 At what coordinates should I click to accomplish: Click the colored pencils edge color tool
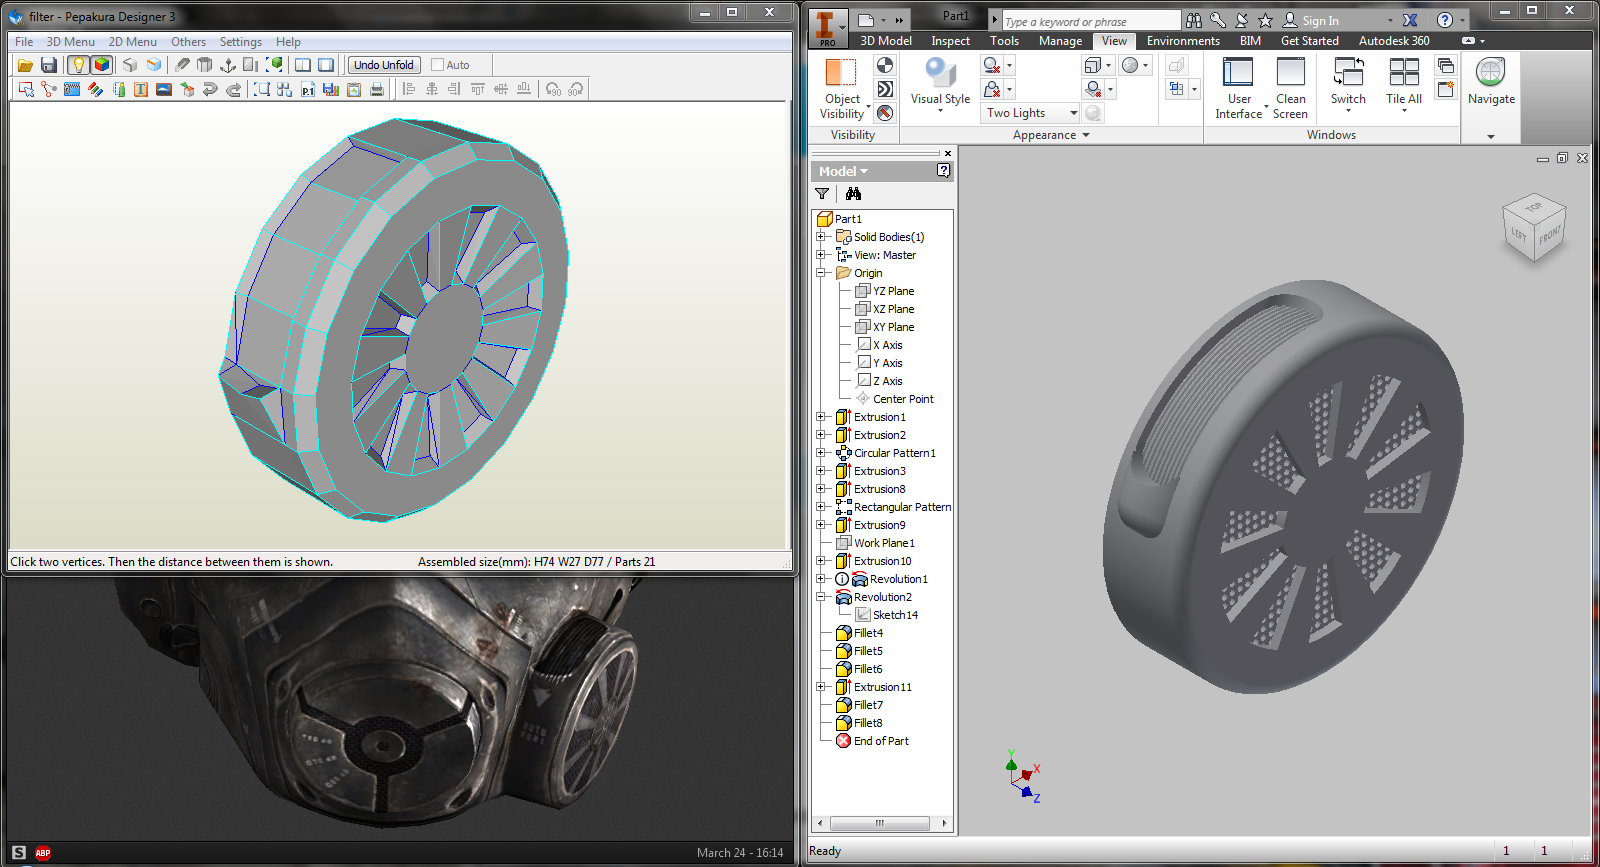(95, 89)
